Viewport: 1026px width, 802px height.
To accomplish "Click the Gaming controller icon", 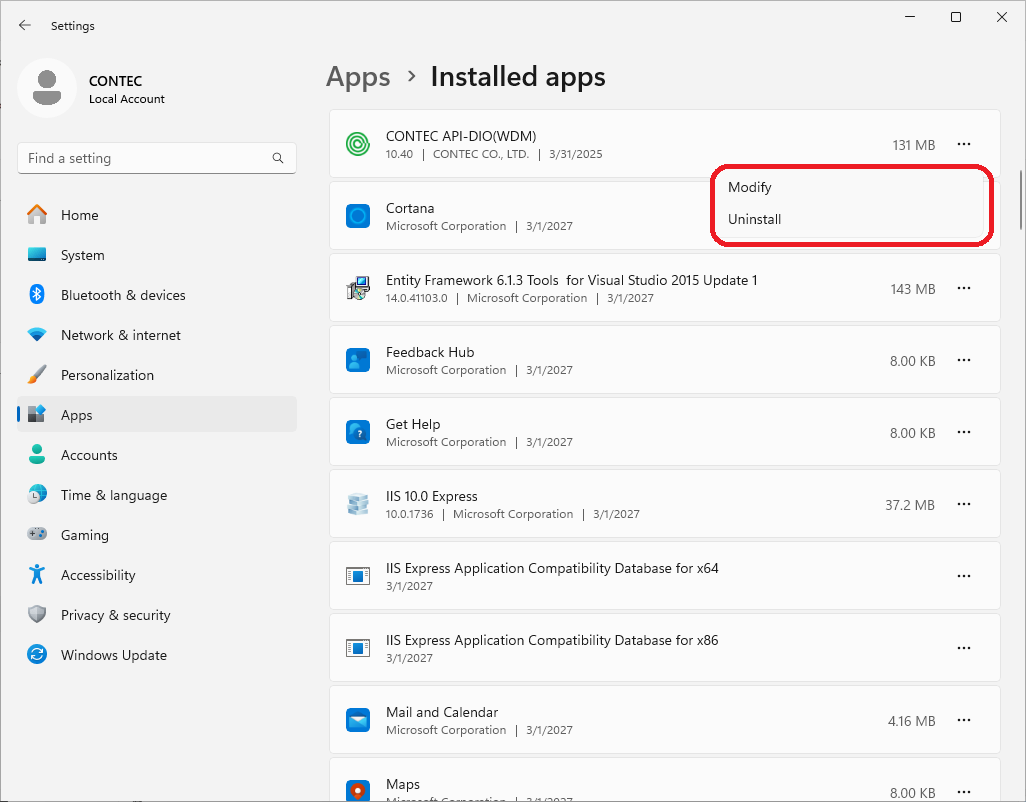I will coord(37,534).
